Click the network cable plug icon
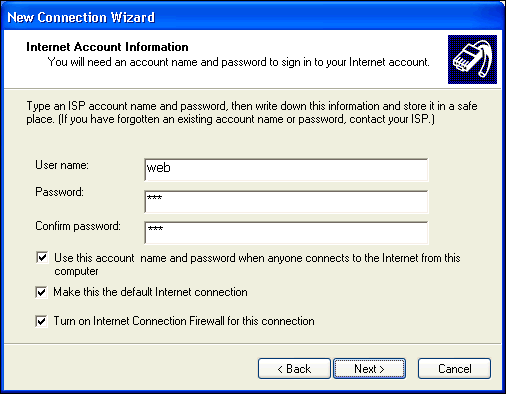Image resolution: width=506 pixels, height=394 pixels. coord(472,59)
